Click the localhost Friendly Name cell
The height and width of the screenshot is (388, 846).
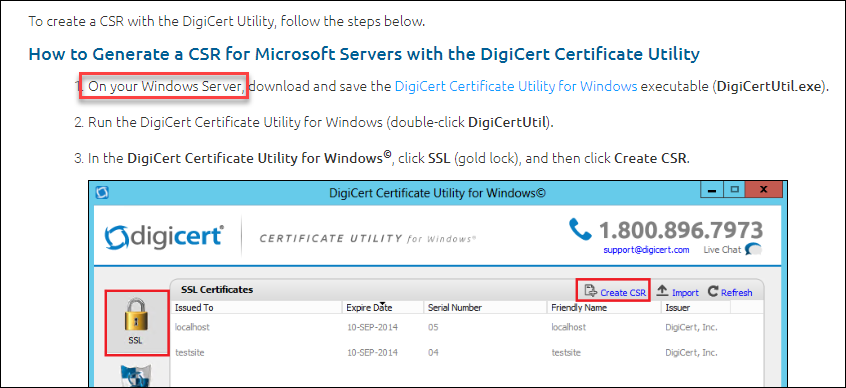(x=569, y=327)
